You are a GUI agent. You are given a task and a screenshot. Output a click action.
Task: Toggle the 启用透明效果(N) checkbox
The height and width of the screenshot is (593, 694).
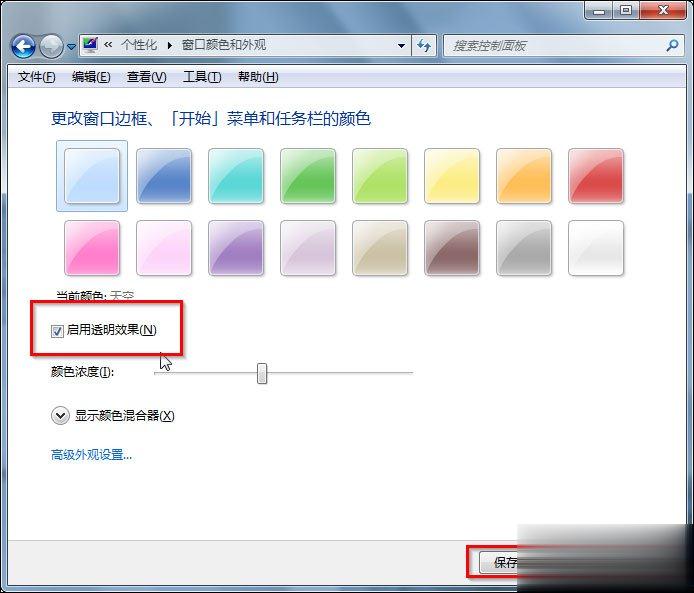point(57,331)
